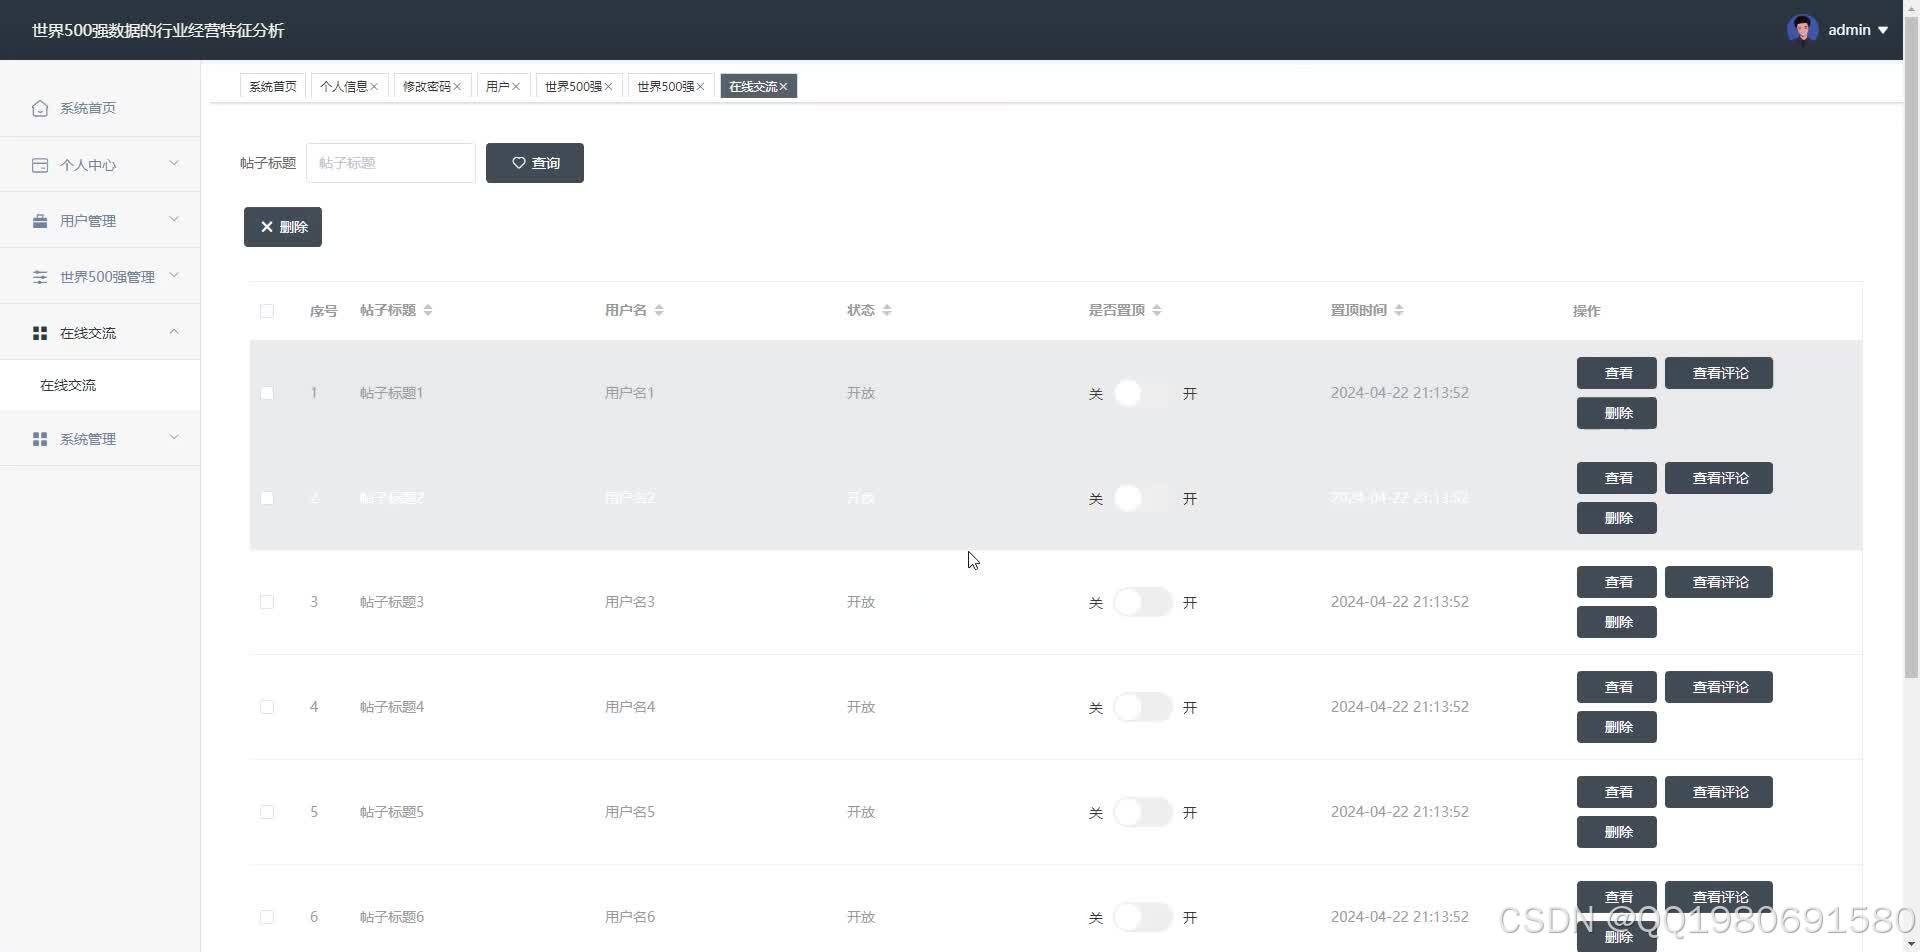The image size is (1920, 952).
Task: Click the heart icon on 查询 button
Action: pyautogui.click(x=519, y=163)
